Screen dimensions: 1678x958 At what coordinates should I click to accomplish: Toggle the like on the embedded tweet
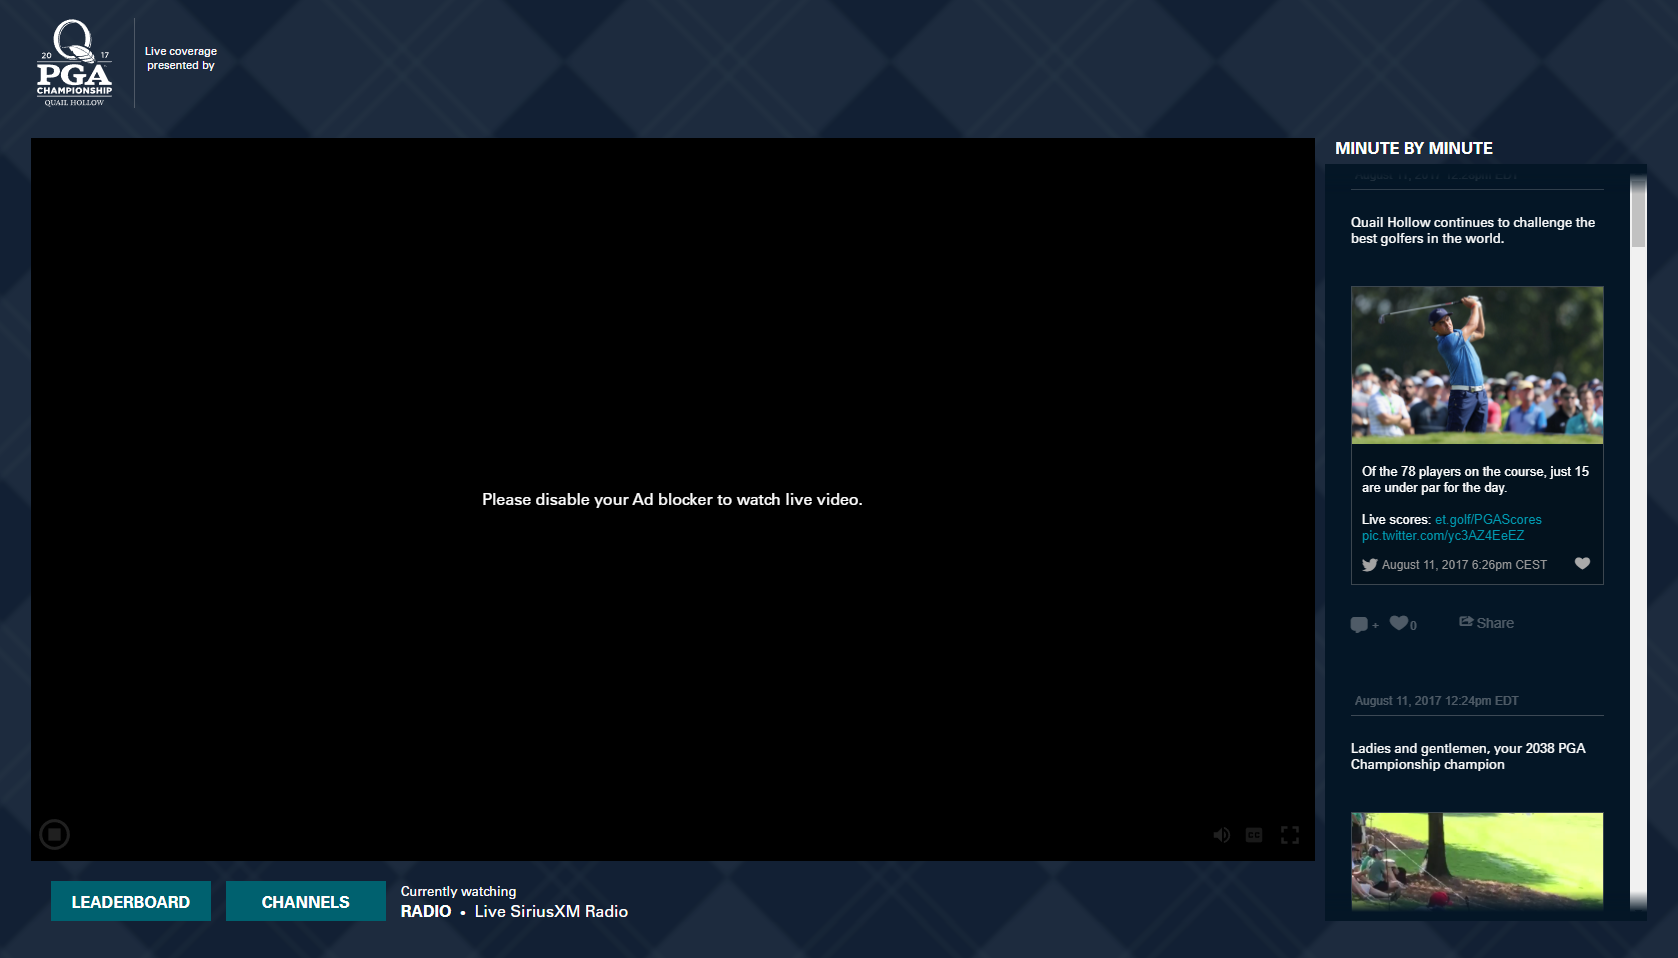coord(1583,563)
